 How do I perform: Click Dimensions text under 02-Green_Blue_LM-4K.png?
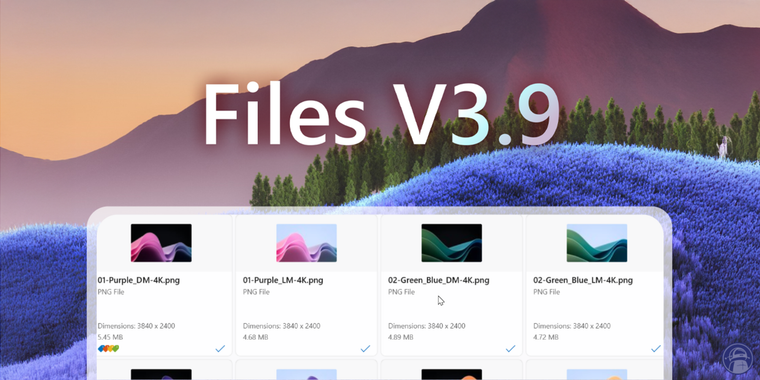(572, 326)
